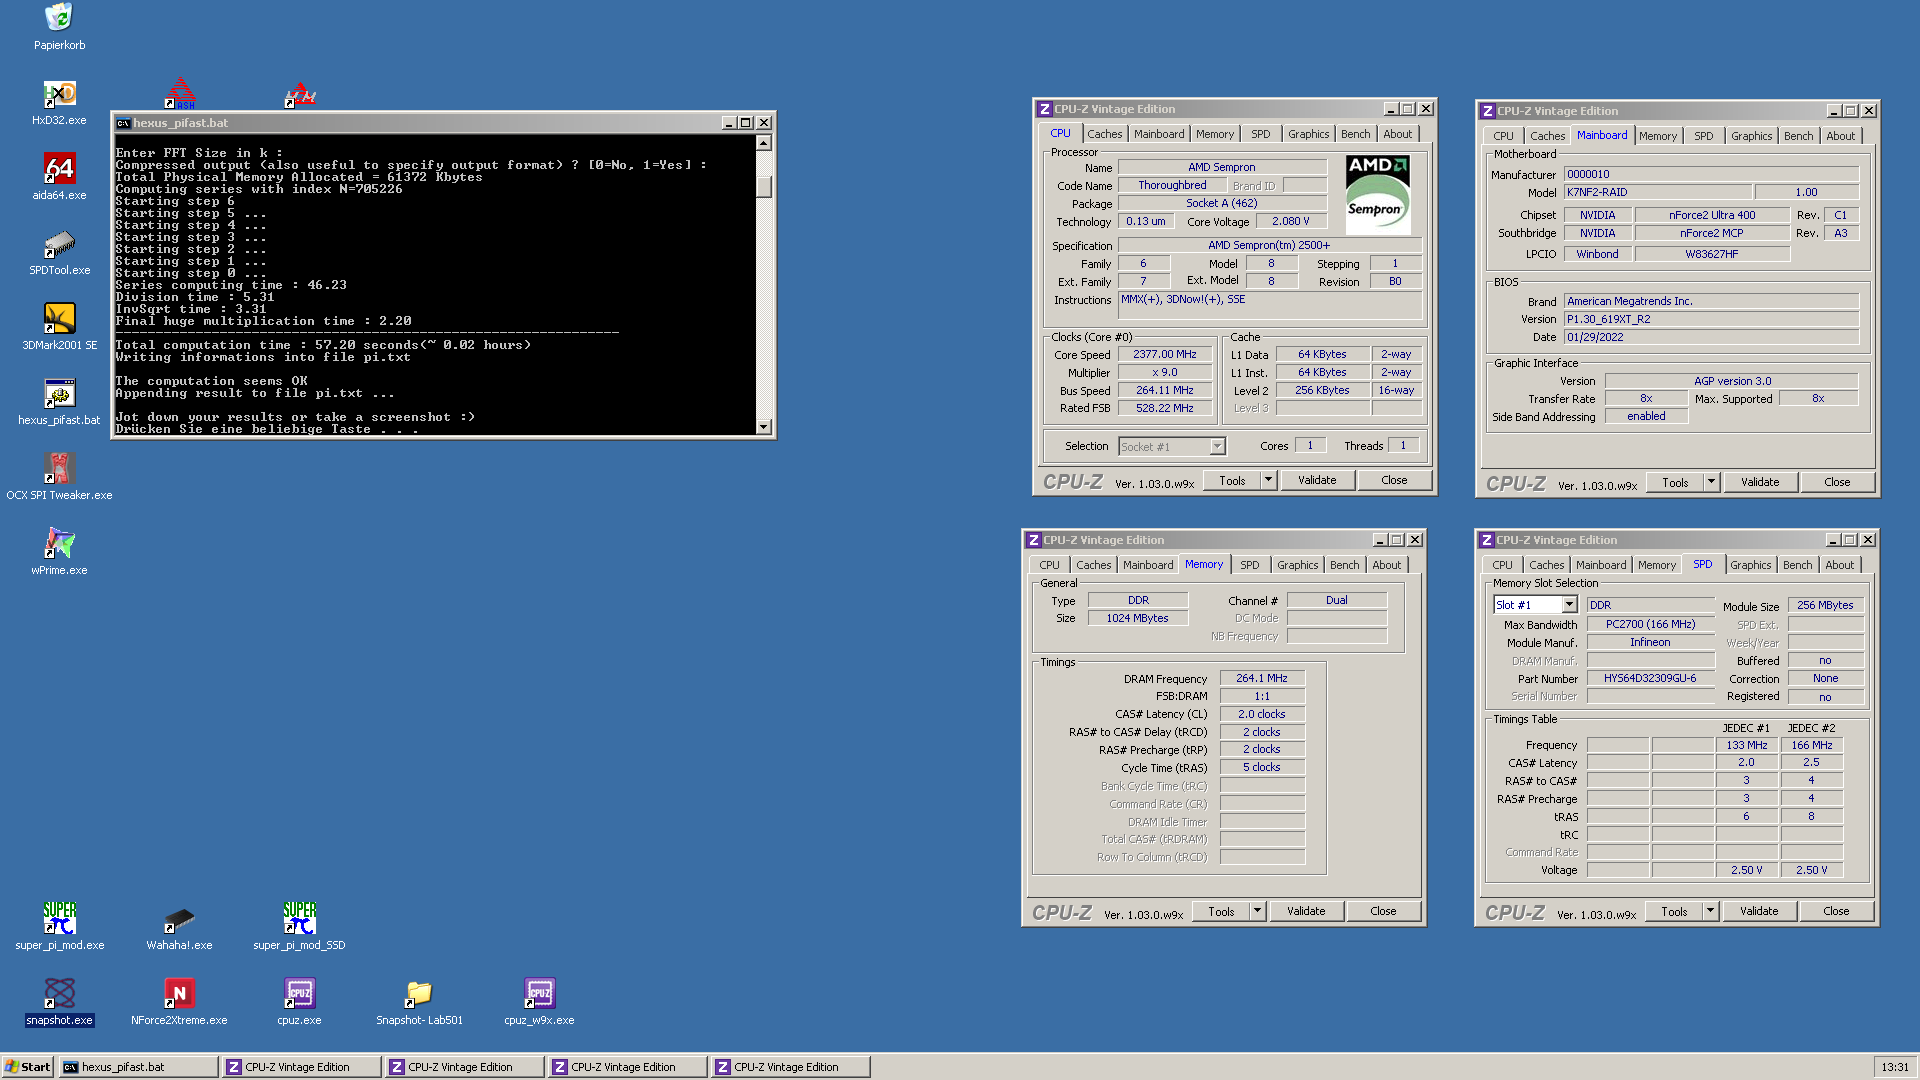This screenshot has height=1080, width=1920.
Task: Click the taskbar clock showing 13:31
Action: coord(1894,1067)
